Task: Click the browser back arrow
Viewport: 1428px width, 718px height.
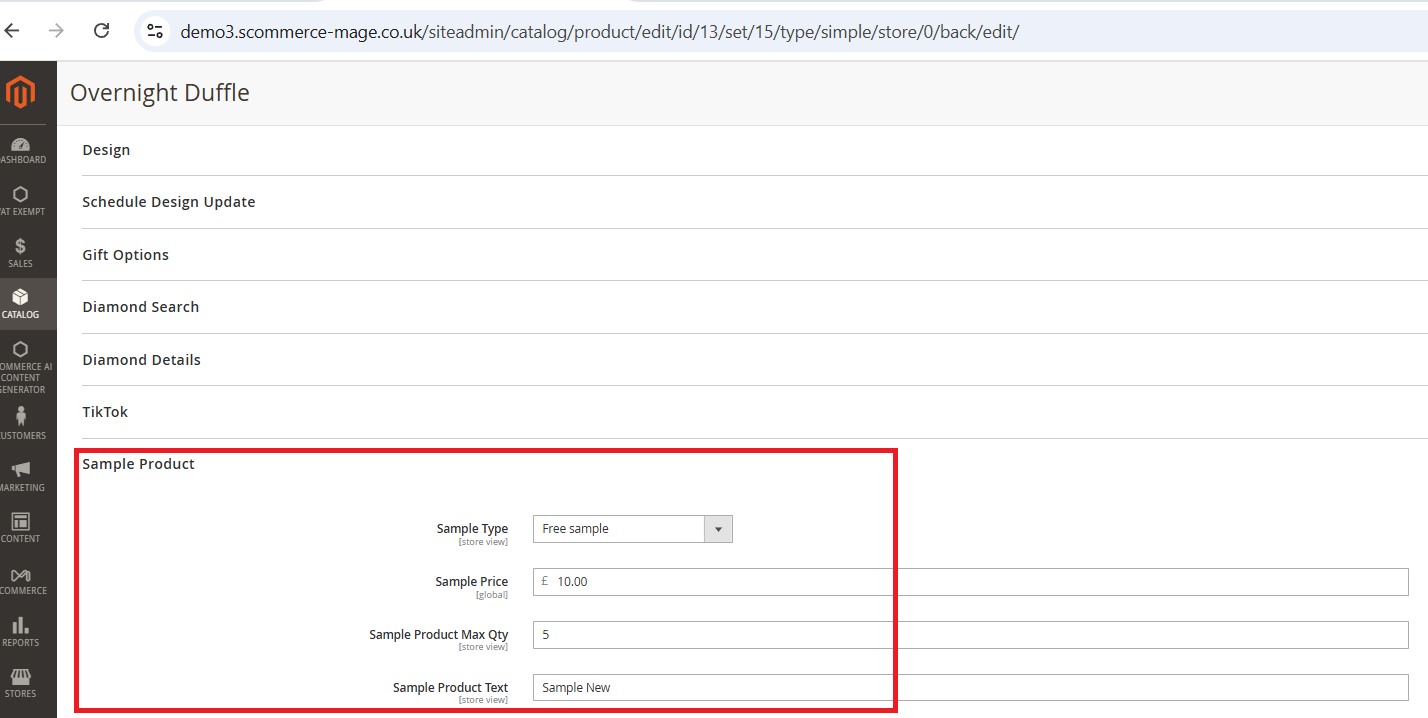Action: [x=12, y=31]
